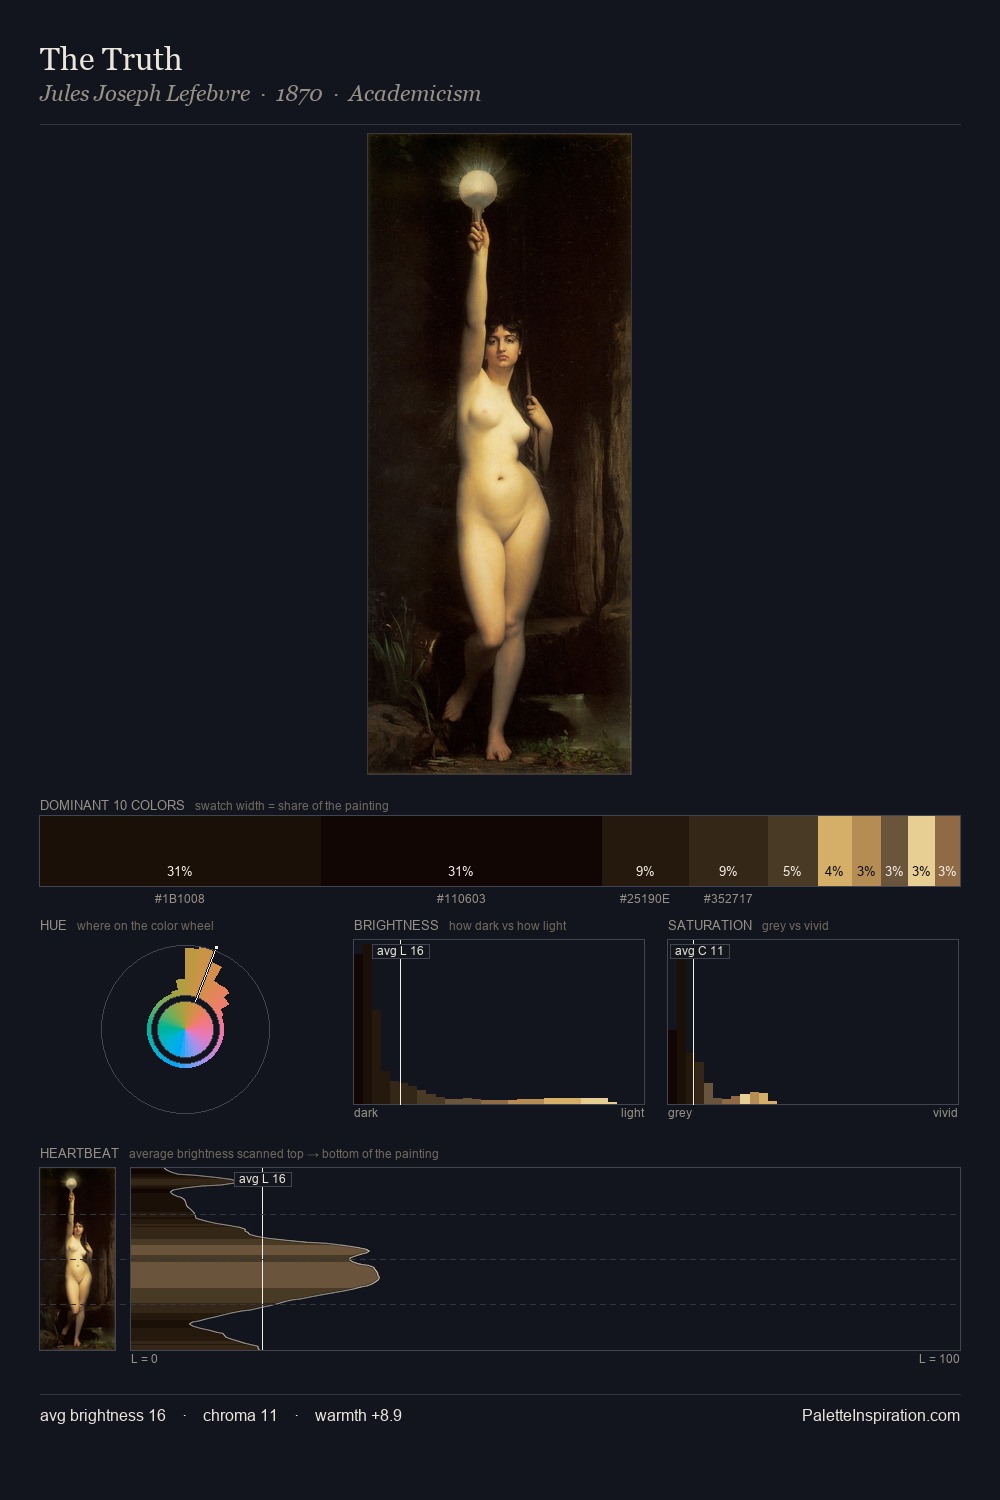
Task: Open the PaletteInspiration.com link
Action: pyautogui.click(x=881, y=1415)
